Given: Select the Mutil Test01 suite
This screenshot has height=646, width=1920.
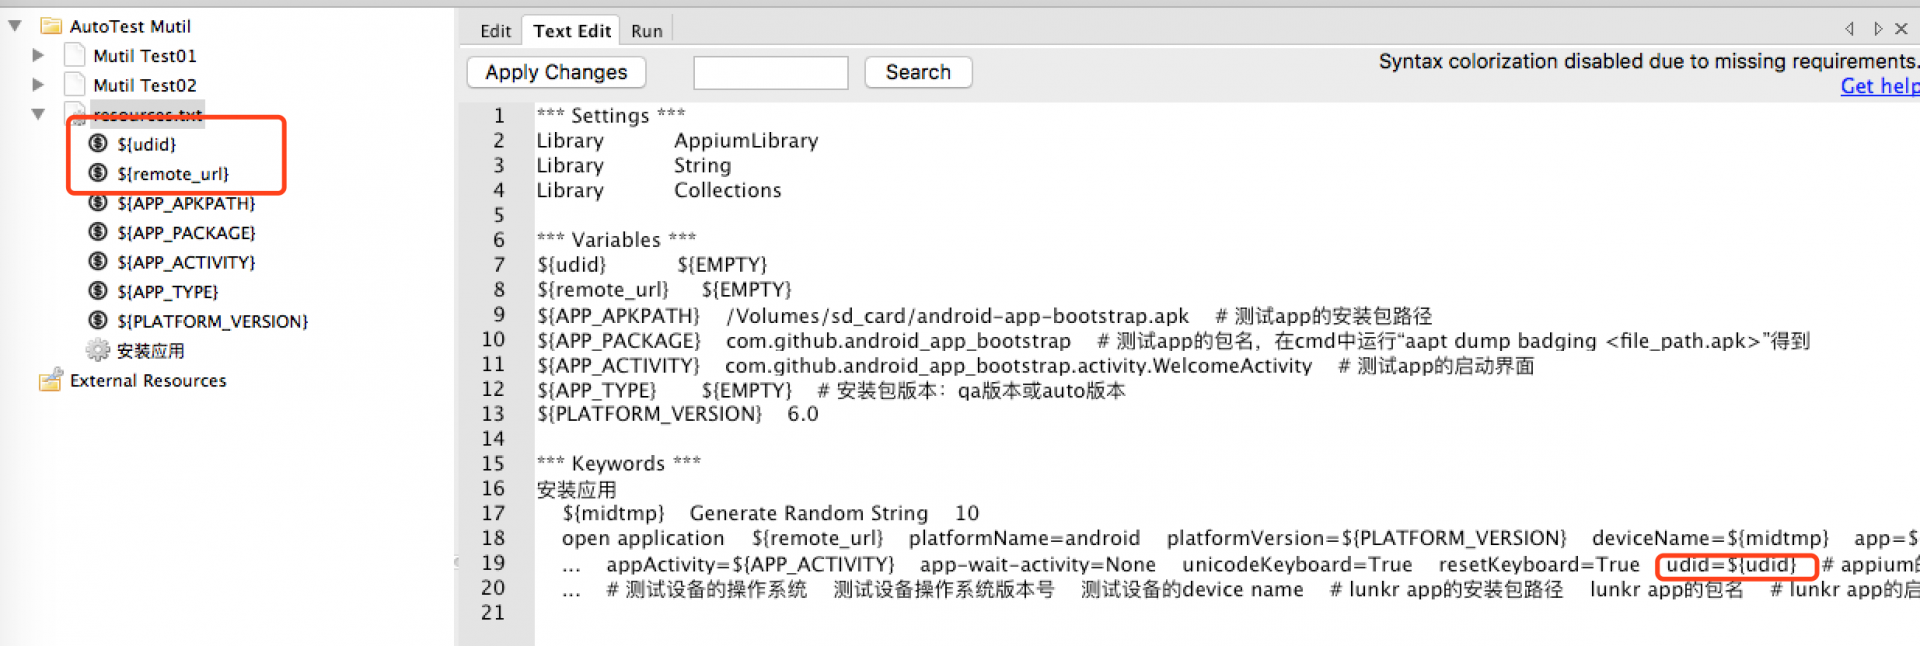Looking at the screenshot, I should click(x=145, y=55).
